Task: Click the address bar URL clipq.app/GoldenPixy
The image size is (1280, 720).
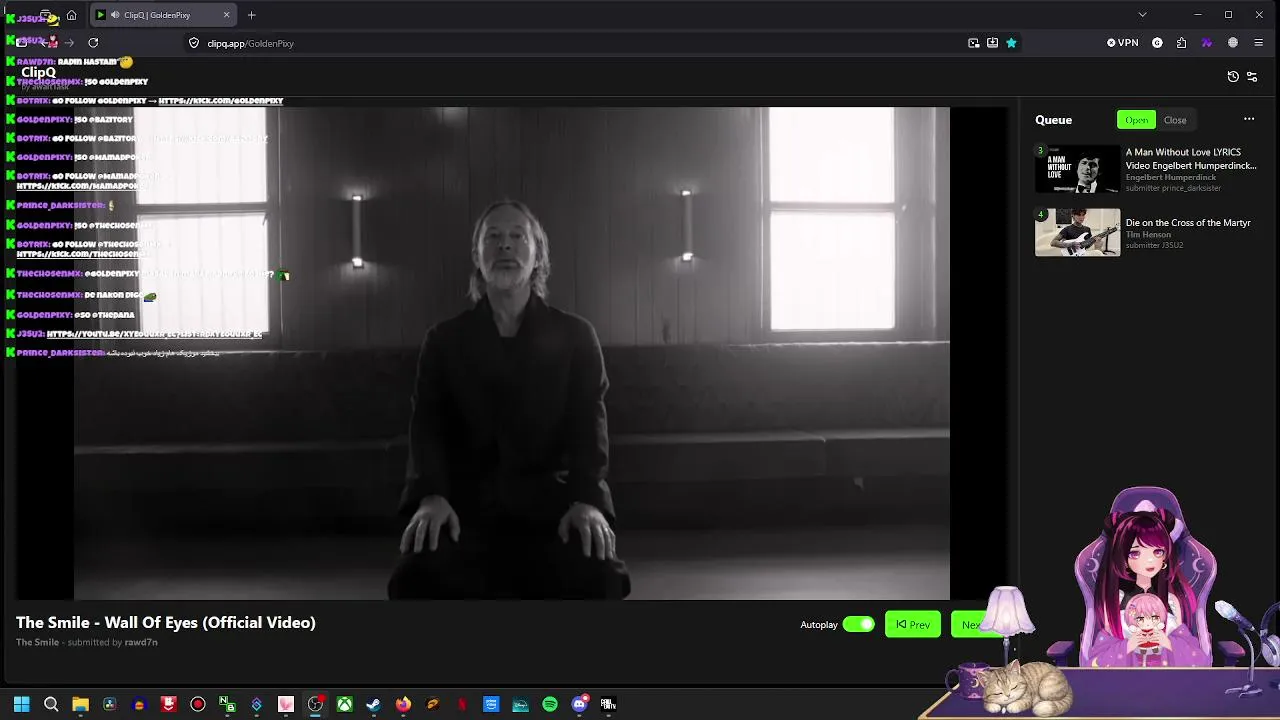Action: point(250,43)
